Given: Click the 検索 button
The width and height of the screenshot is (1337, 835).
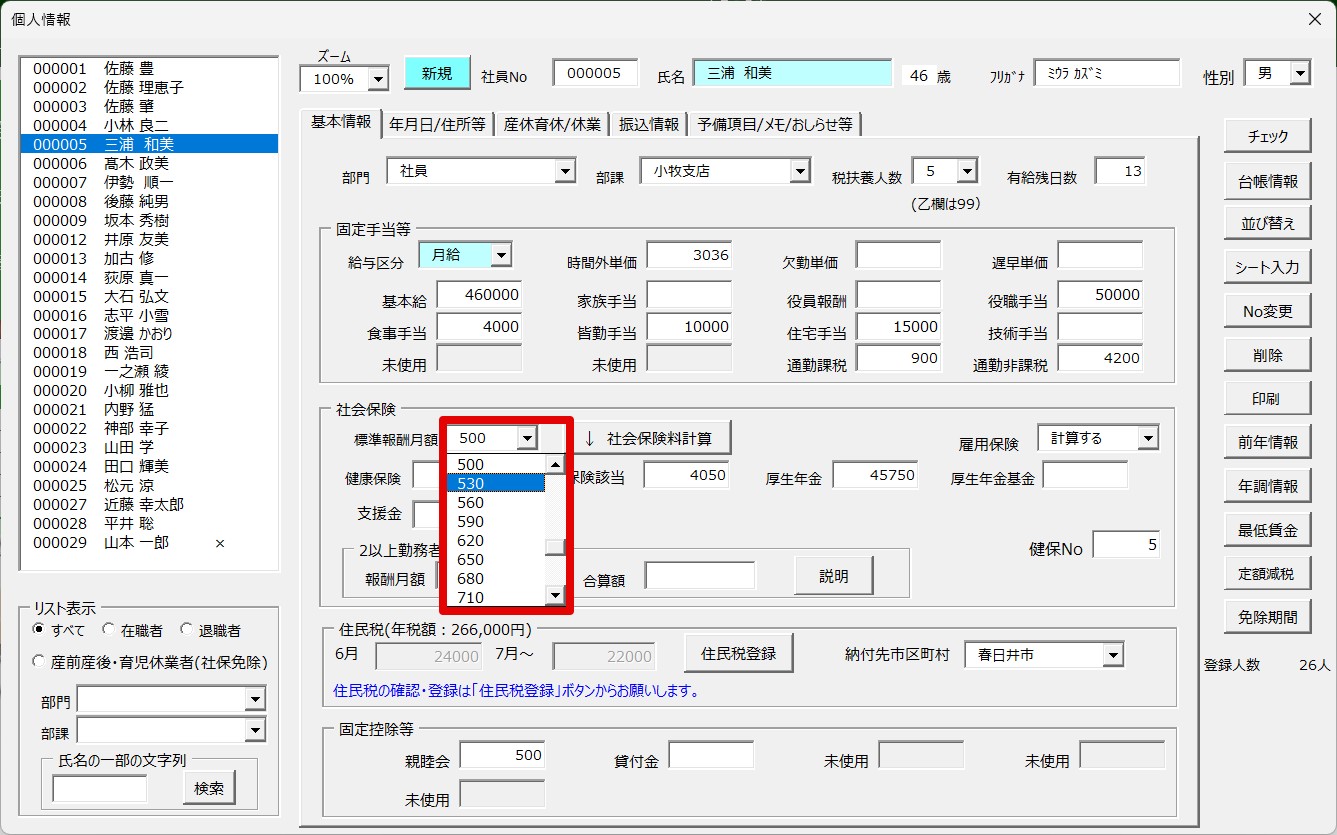Looking at the screenshot, I should tap(209, 788).
